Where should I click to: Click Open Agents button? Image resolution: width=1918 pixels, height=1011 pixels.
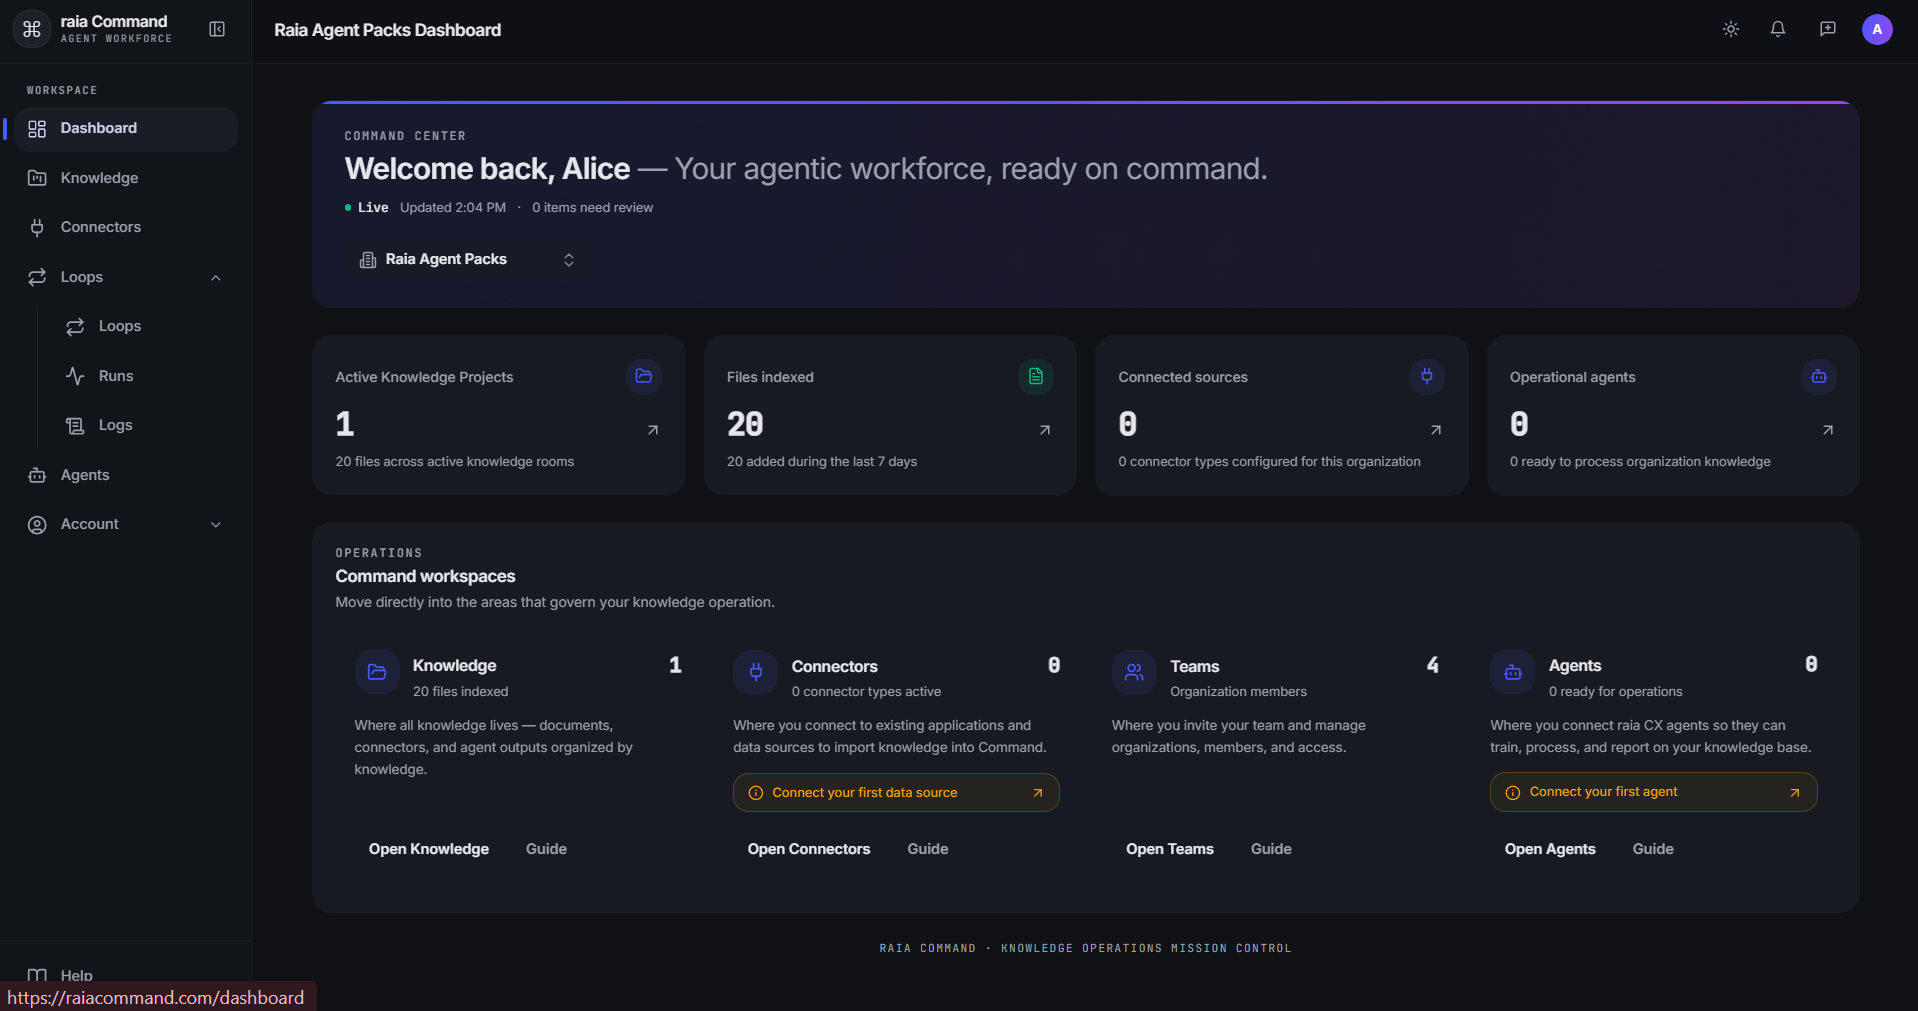point(1550,849)
